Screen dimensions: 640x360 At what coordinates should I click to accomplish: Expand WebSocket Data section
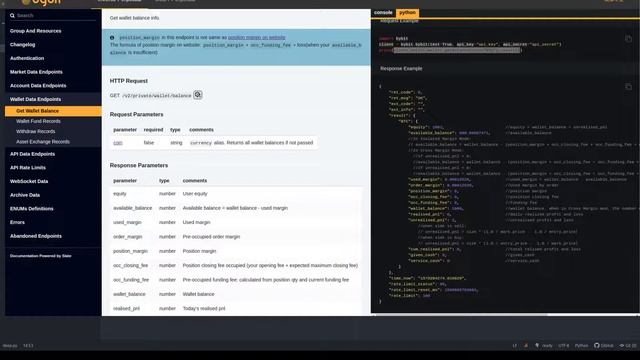[x=29, y=181]
